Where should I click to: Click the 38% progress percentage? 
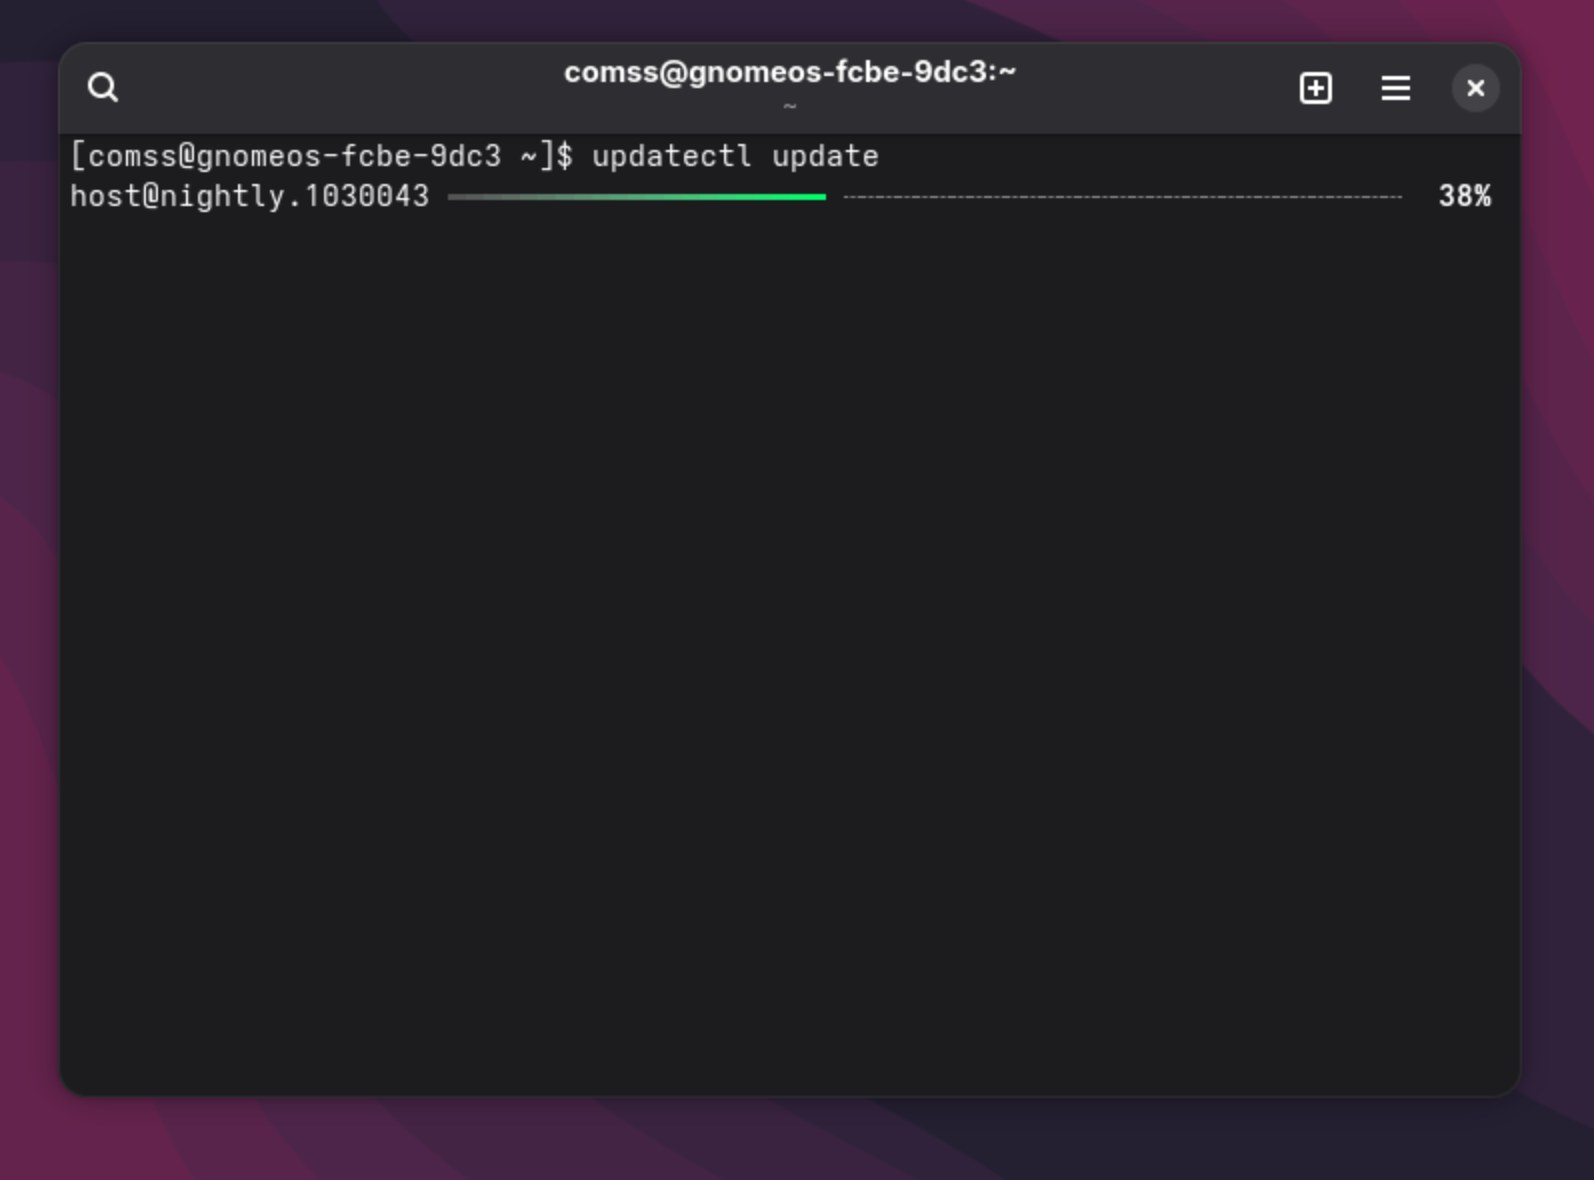[x=1464, y=196]
